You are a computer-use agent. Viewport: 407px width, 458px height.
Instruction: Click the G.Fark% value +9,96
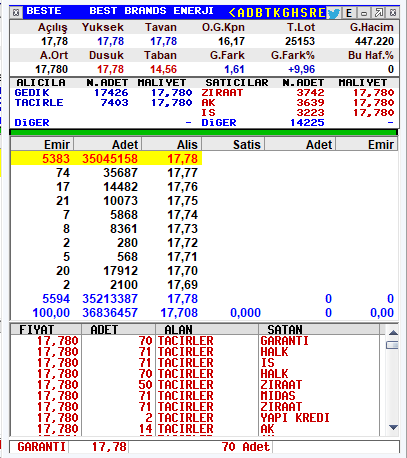coord(302,69)
